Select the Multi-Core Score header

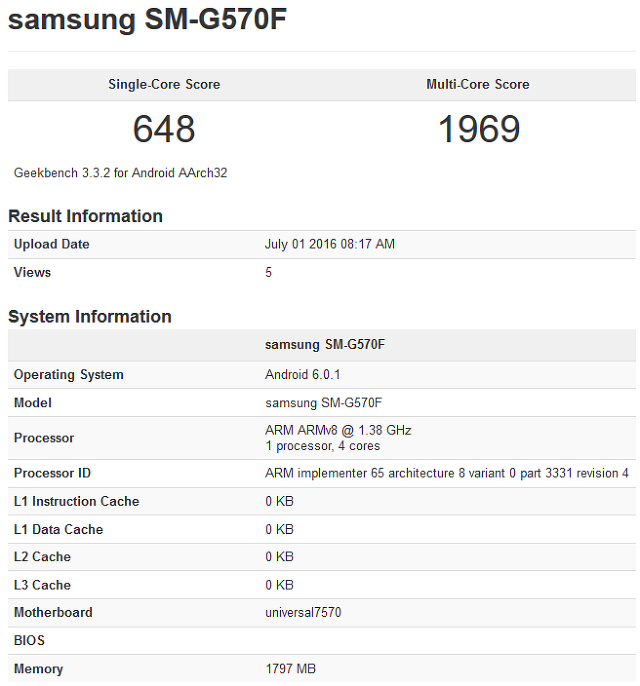pyautogui.click(x=478, y=84)
